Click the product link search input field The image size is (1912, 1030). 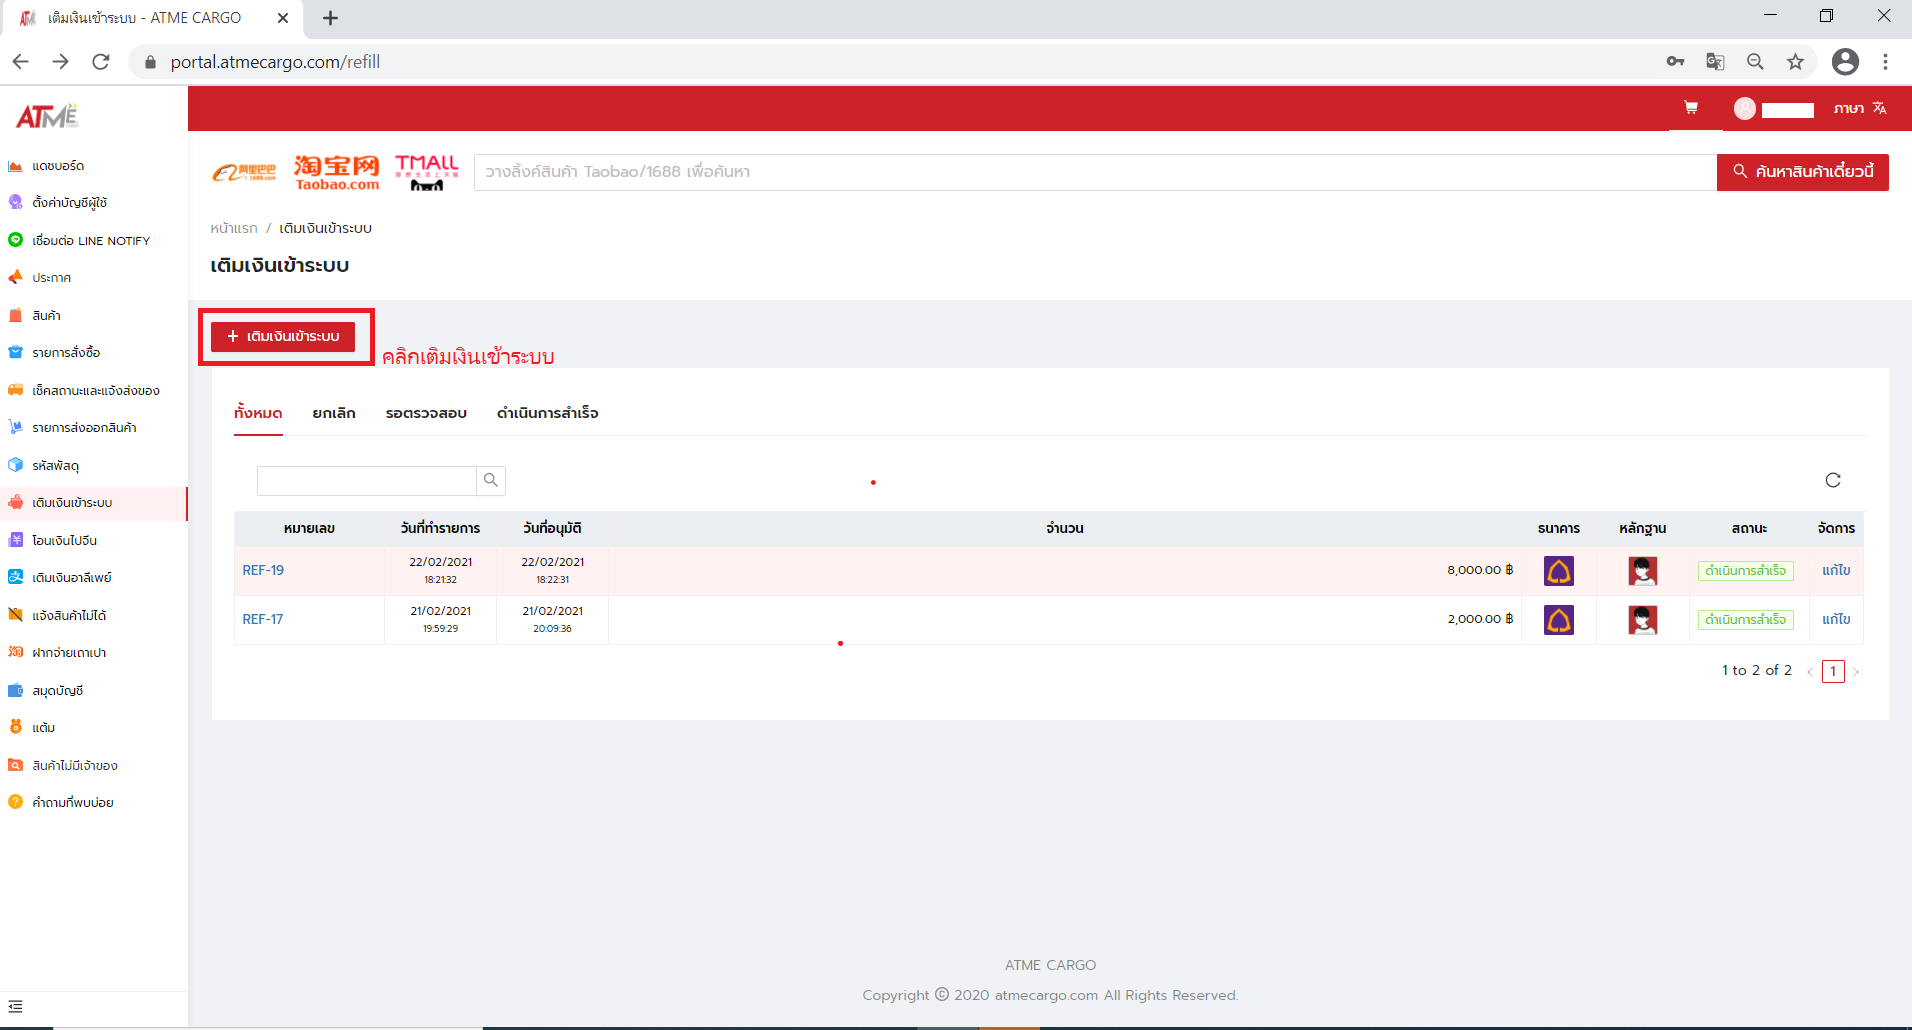[x=1094, y=172]
